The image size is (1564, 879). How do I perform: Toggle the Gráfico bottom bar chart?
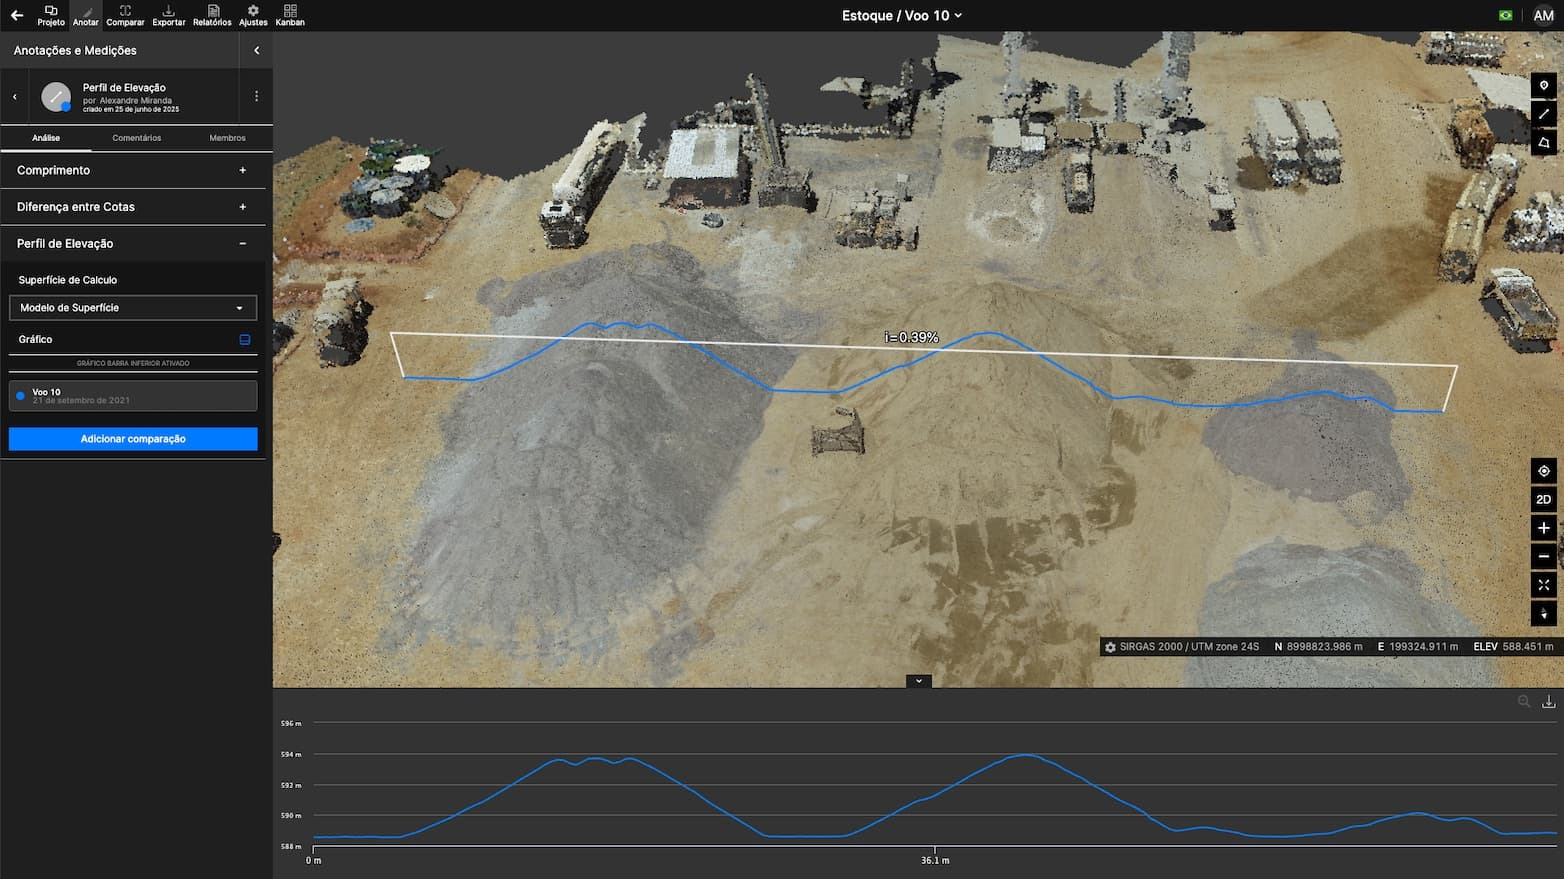[x=244, y=340]
